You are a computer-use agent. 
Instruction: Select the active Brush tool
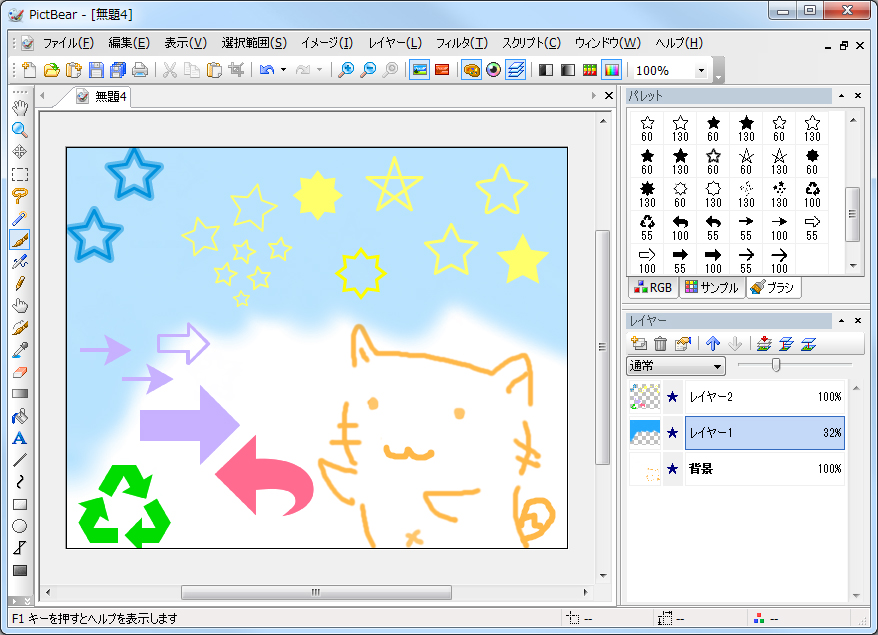point(20,240)
